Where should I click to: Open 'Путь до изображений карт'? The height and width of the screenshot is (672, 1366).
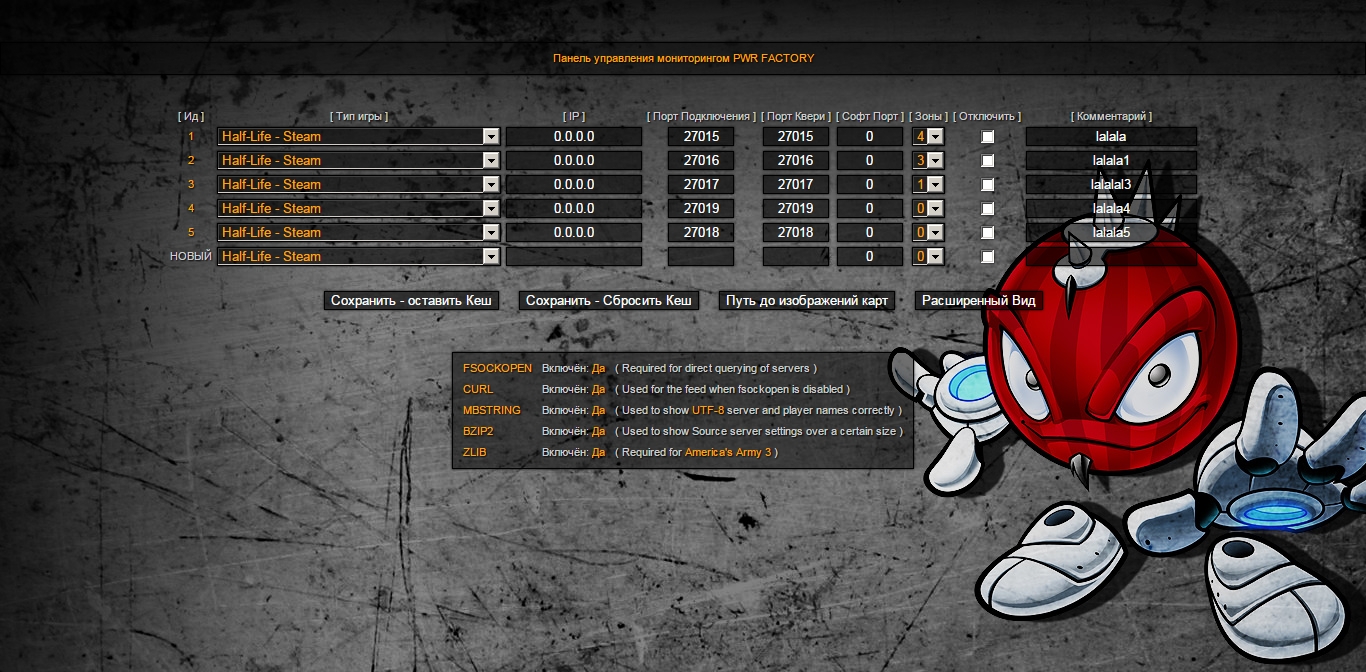click(x=807, y=301)
